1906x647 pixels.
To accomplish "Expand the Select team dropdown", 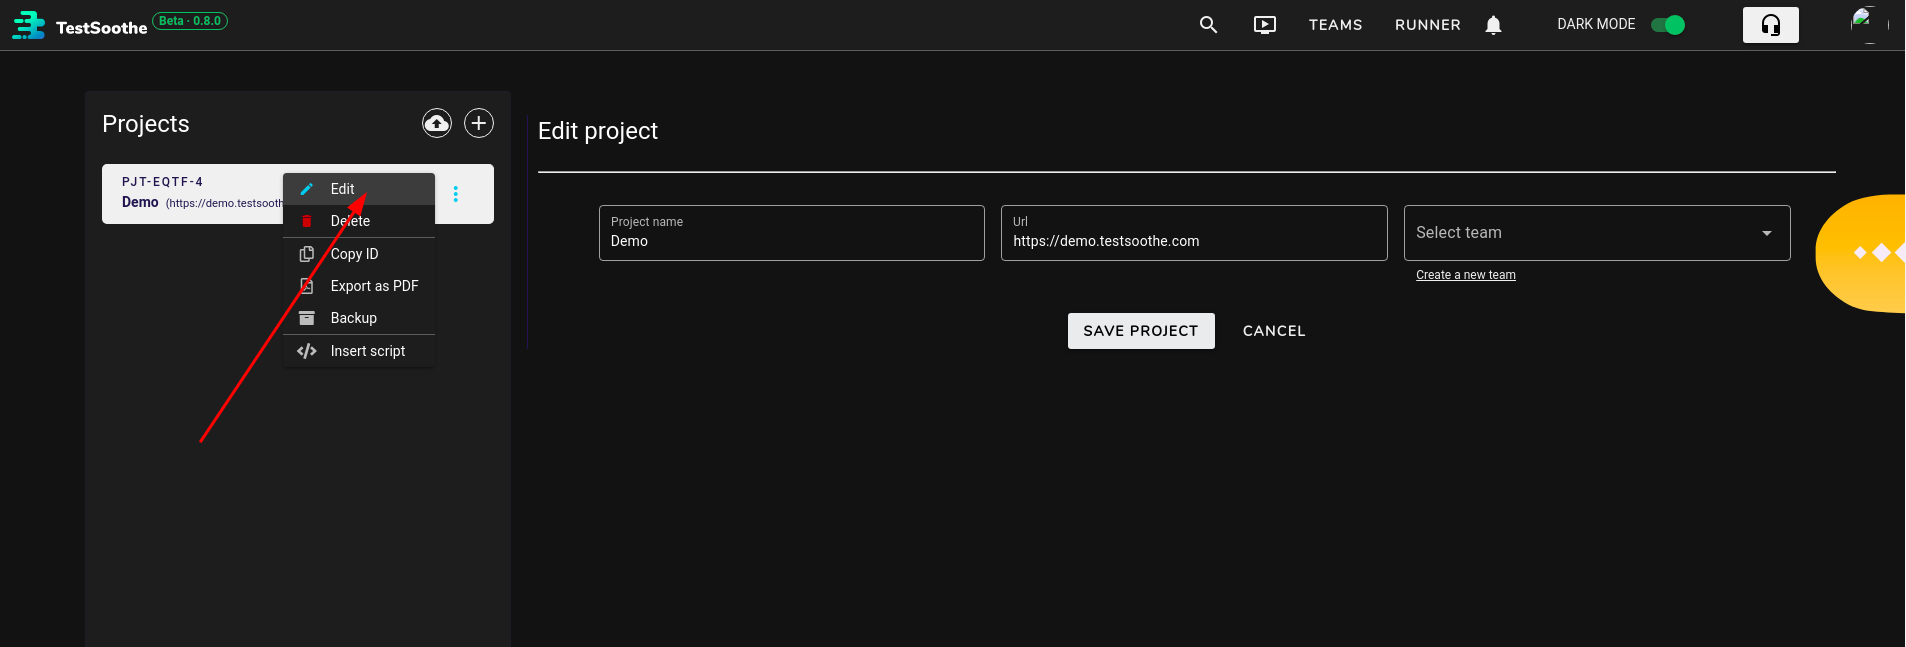I will pos(1597,233).
